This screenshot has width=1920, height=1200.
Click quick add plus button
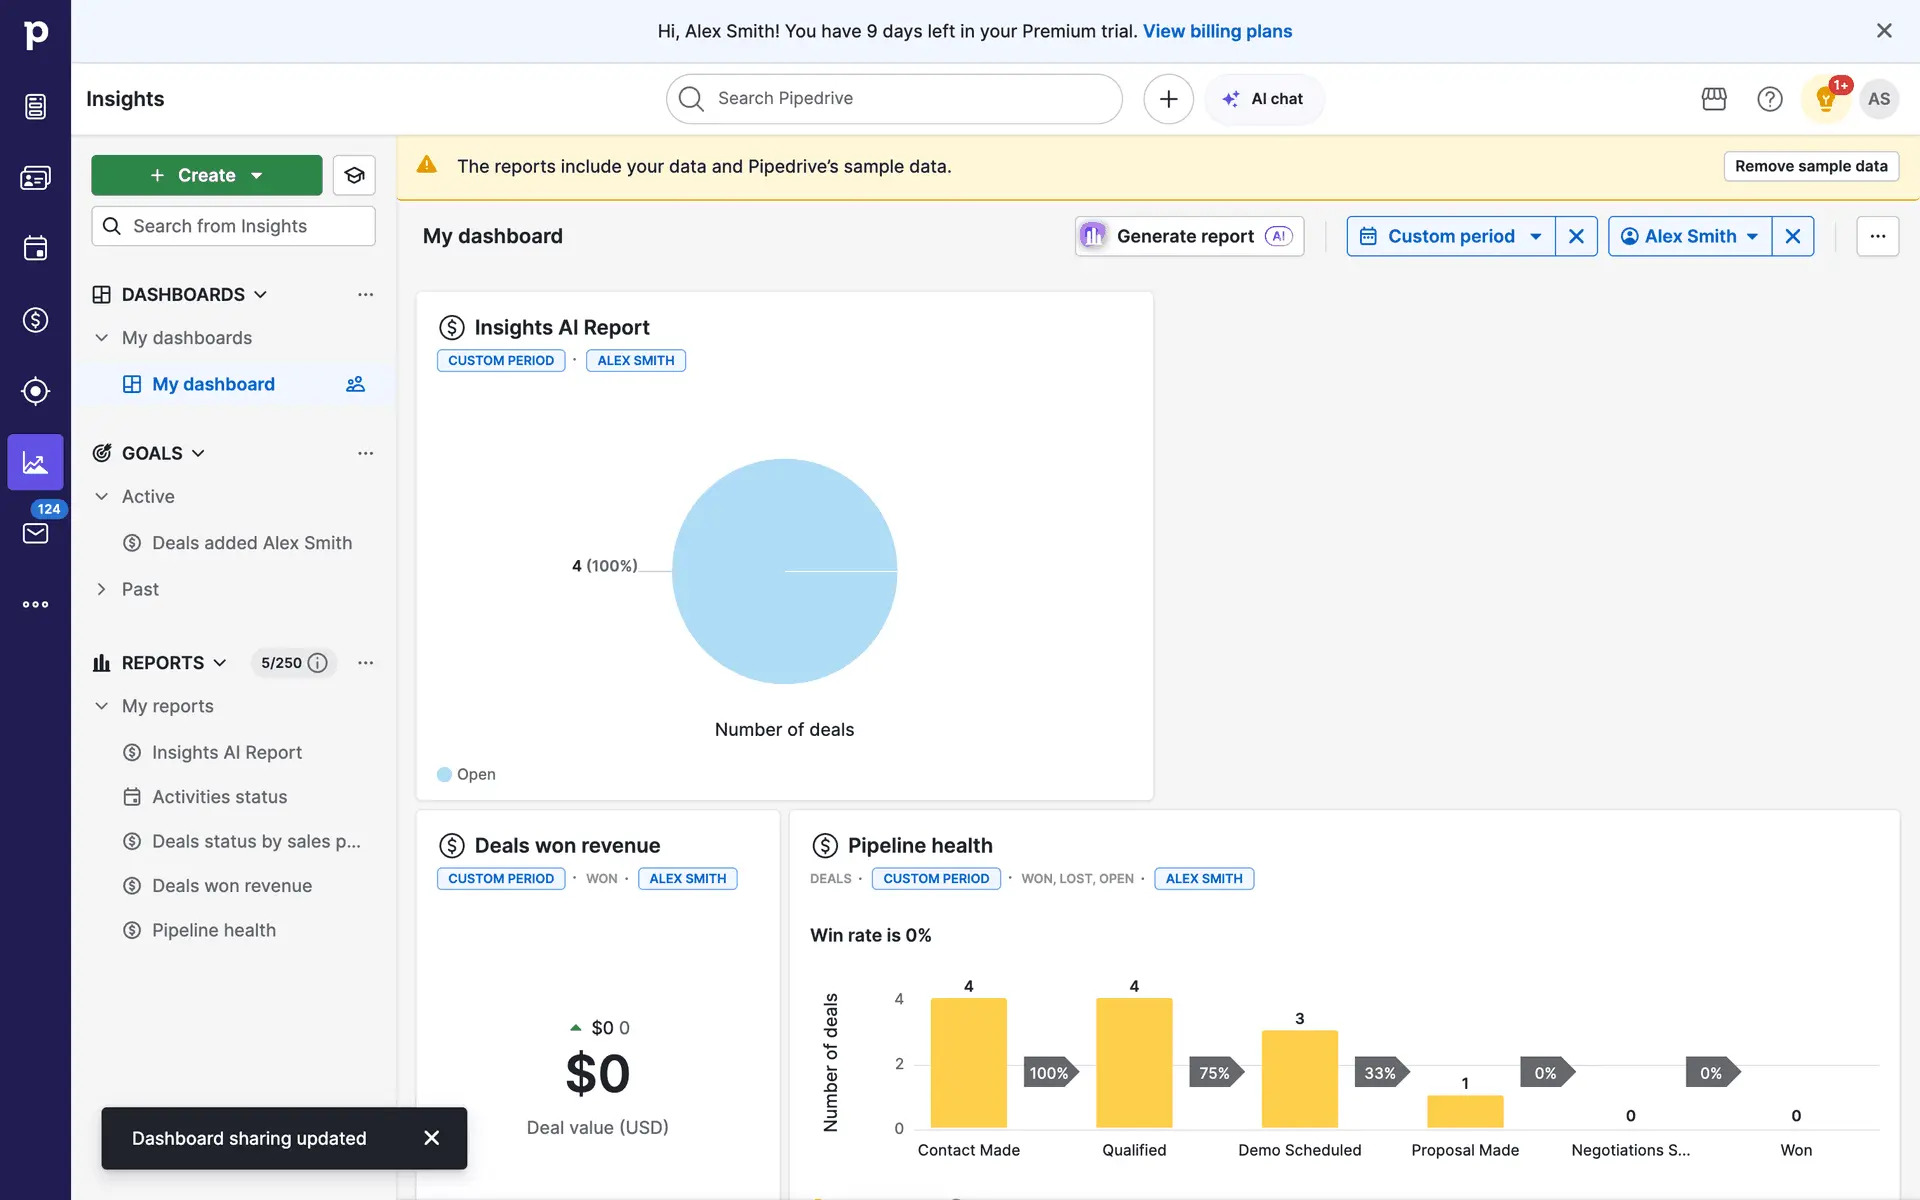[1168, 99]
